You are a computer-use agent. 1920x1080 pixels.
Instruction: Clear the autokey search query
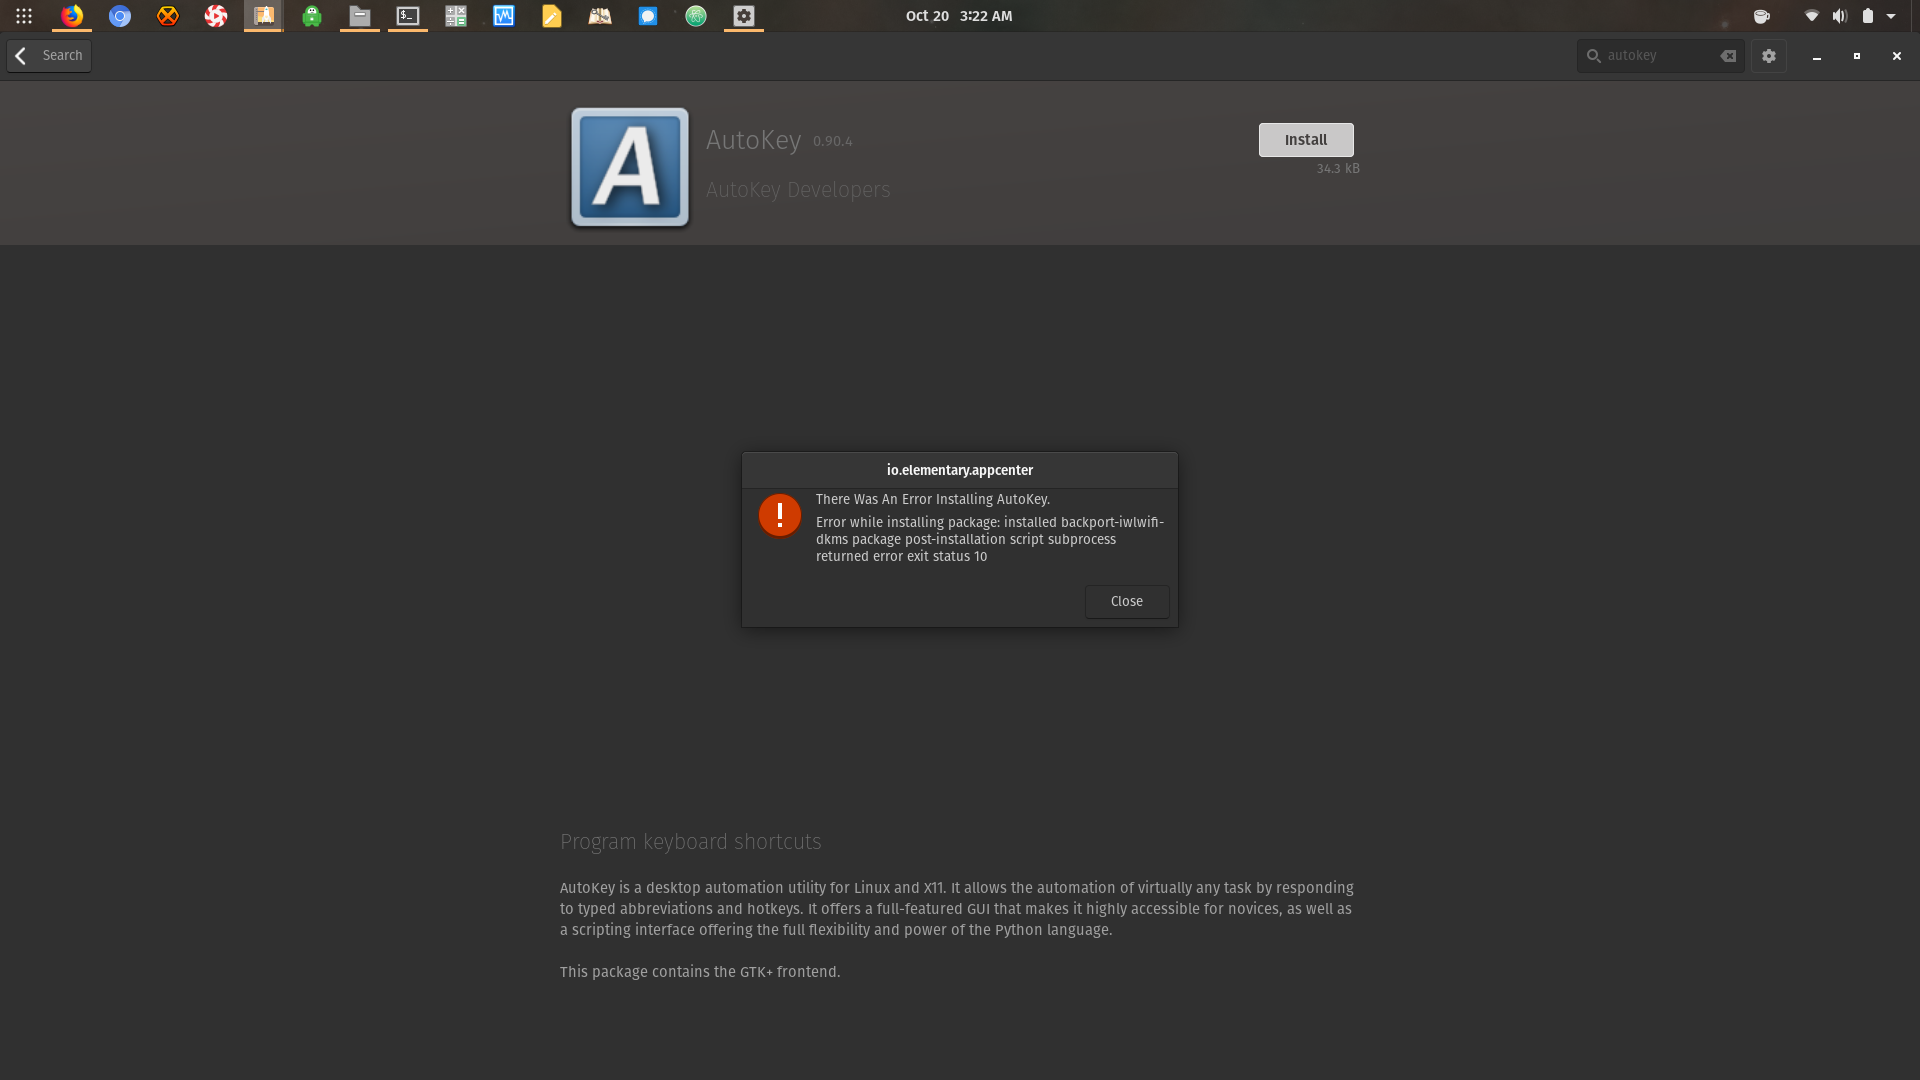pos(1727,56)
